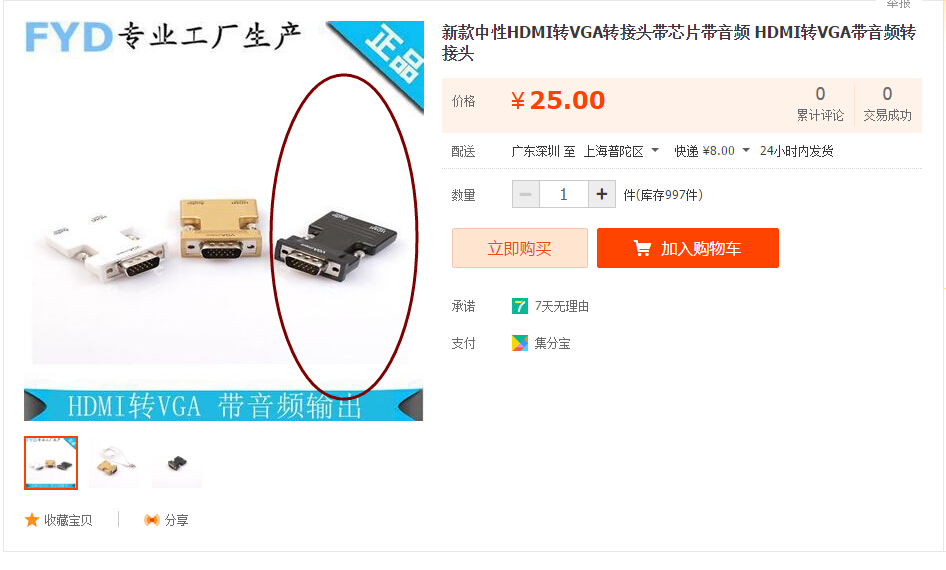946x570 pixels.
Task: Click the green 7-day return icon
Action: point(519,306)
